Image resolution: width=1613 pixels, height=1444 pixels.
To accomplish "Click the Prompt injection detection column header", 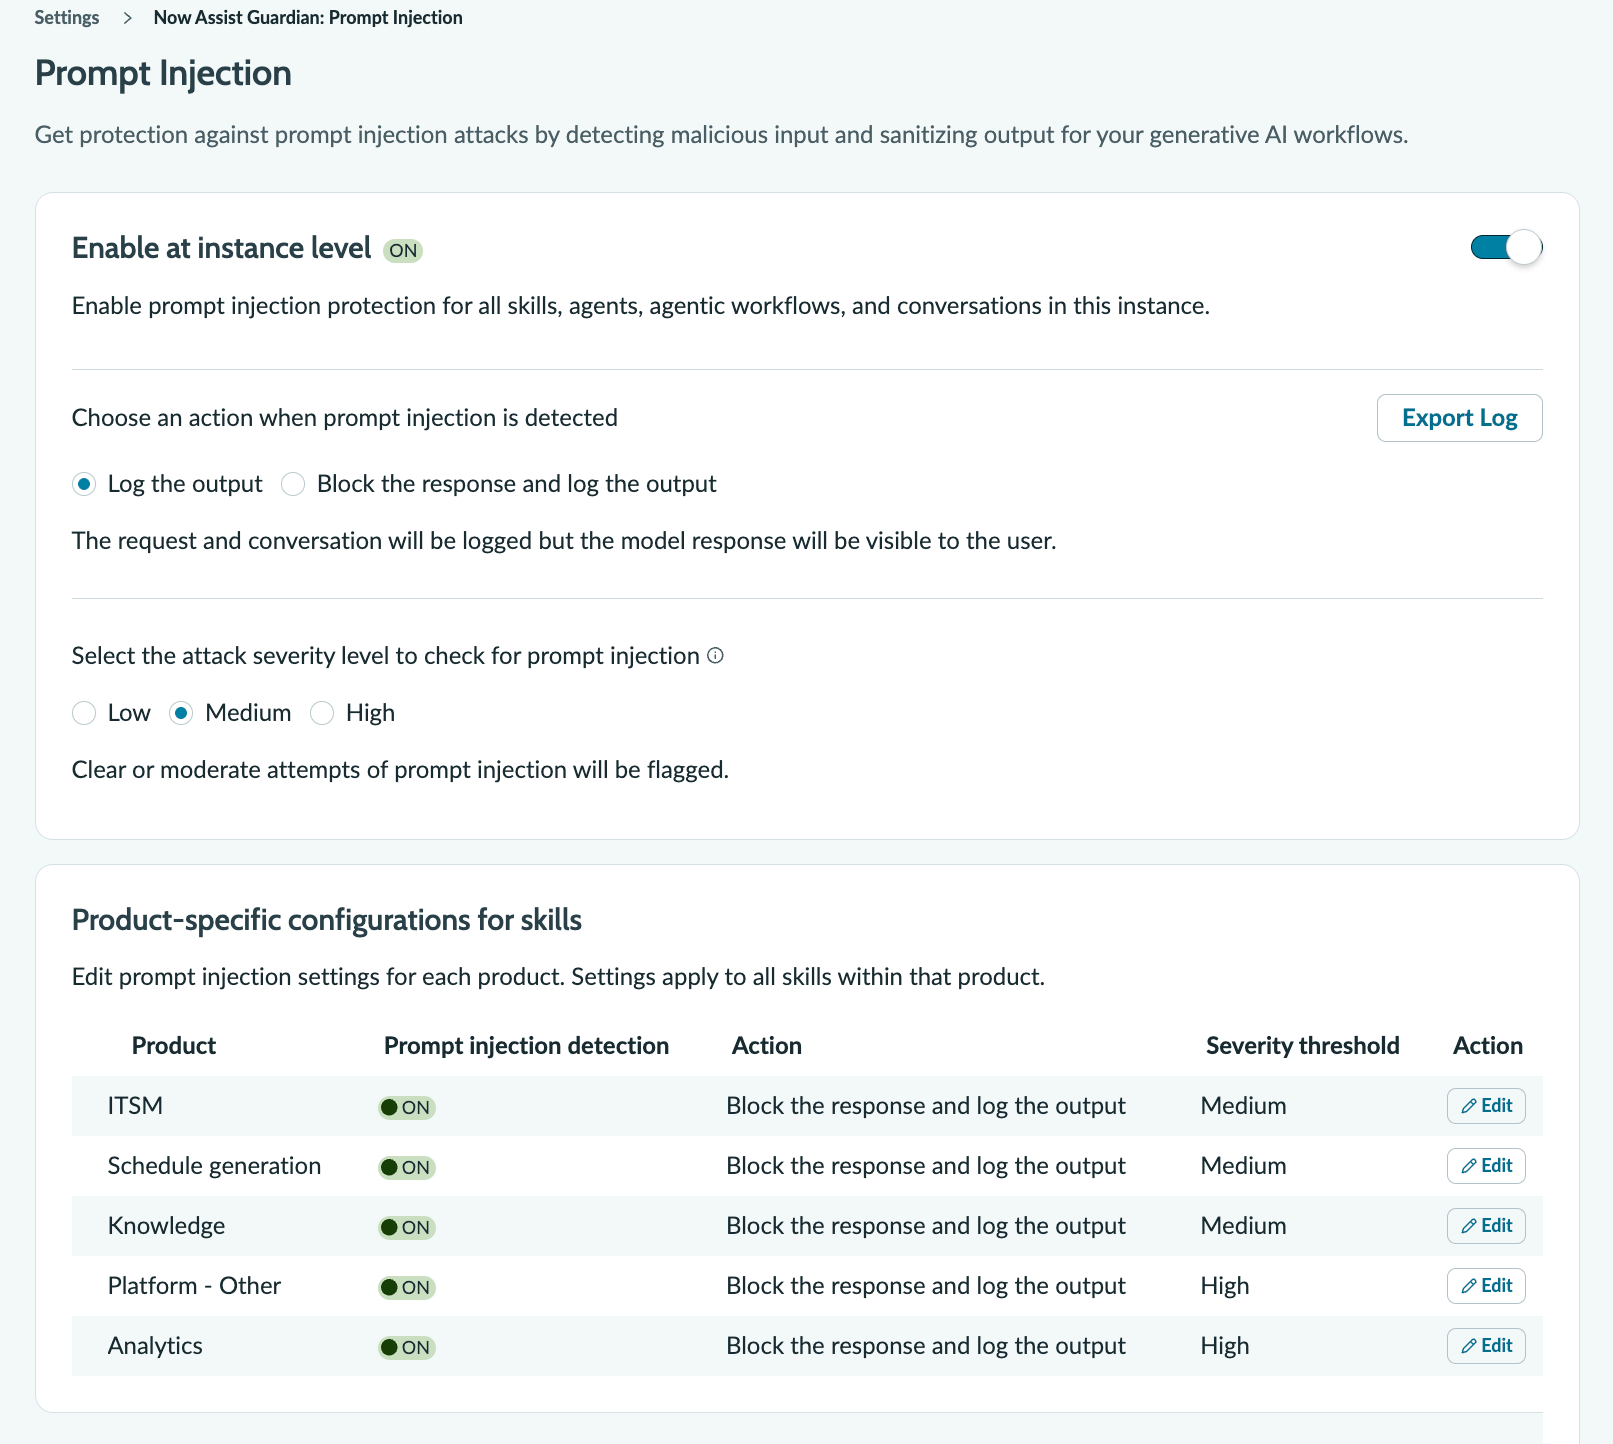I will click(526, 1046).
